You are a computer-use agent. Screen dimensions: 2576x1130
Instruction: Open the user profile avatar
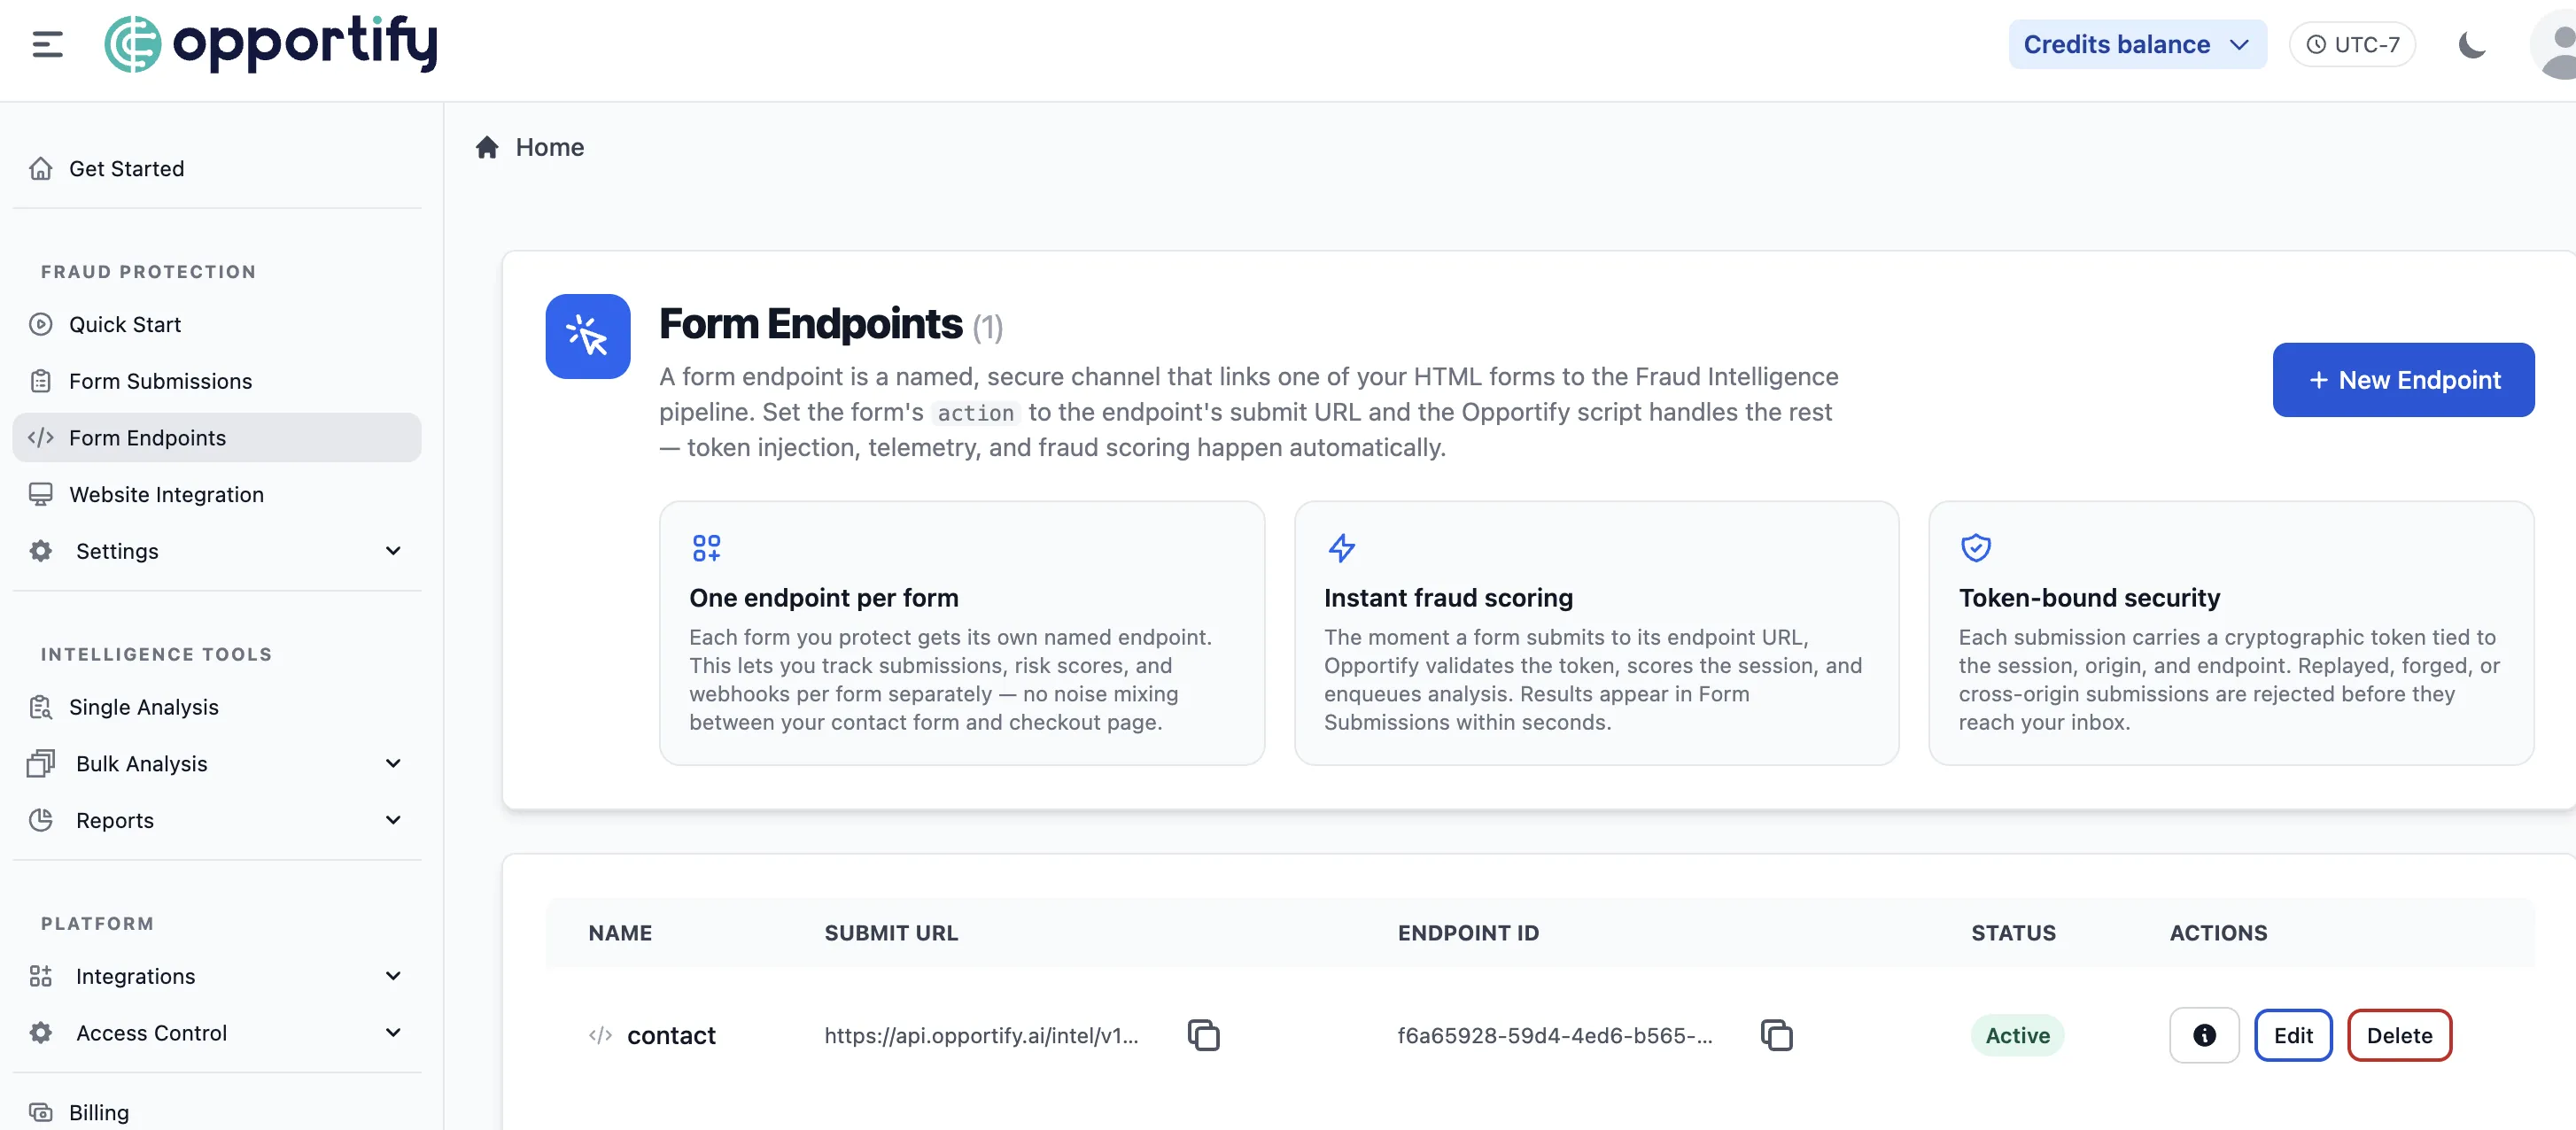pos(2556,44)
